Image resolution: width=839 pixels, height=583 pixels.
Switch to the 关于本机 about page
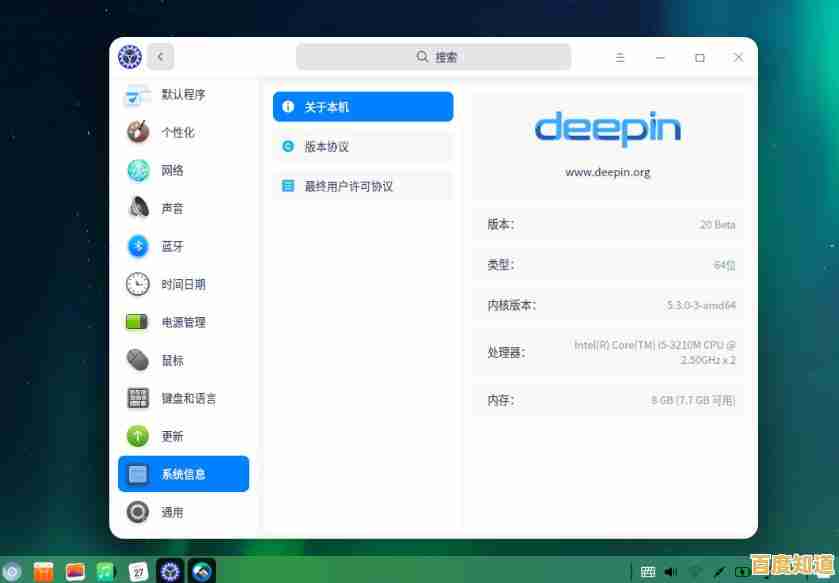[x=362, y=106]
